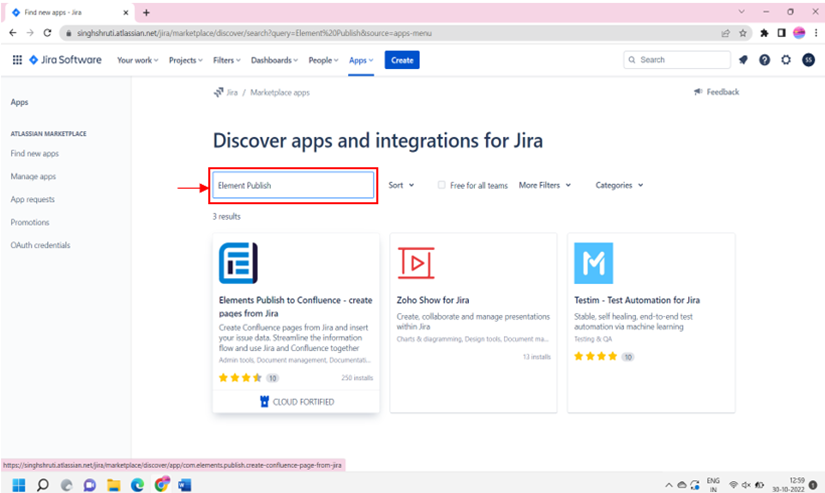Enable the Free for all teams checkbox
825x493 pixels.
click(x=442, y=185)
